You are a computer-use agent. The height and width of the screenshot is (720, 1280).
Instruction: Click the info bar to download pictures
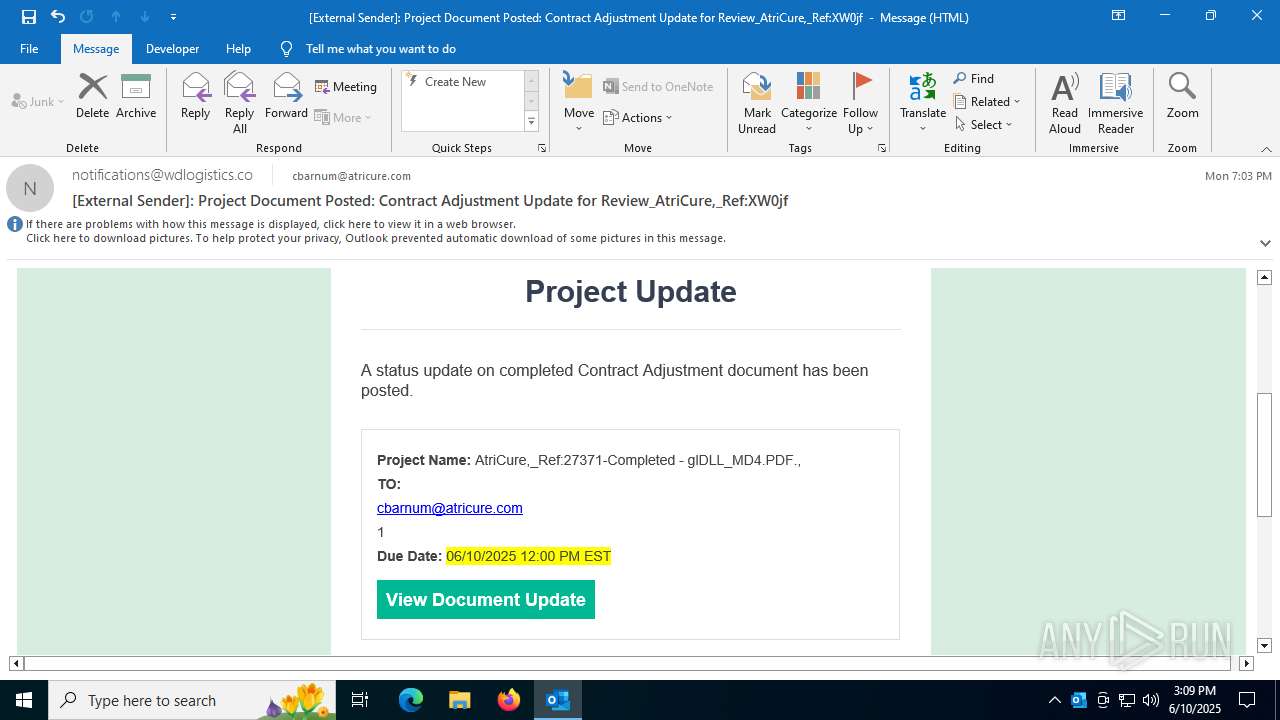(376, 239)
